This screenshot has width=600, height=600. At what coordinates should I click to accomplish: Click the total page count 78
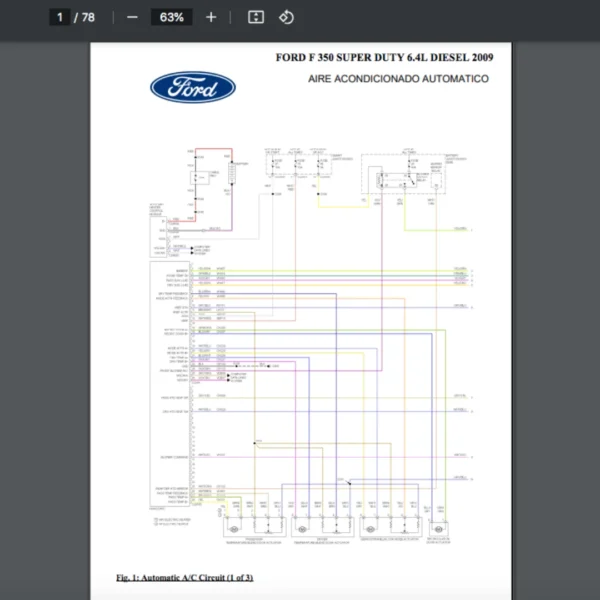click(88, 17)
